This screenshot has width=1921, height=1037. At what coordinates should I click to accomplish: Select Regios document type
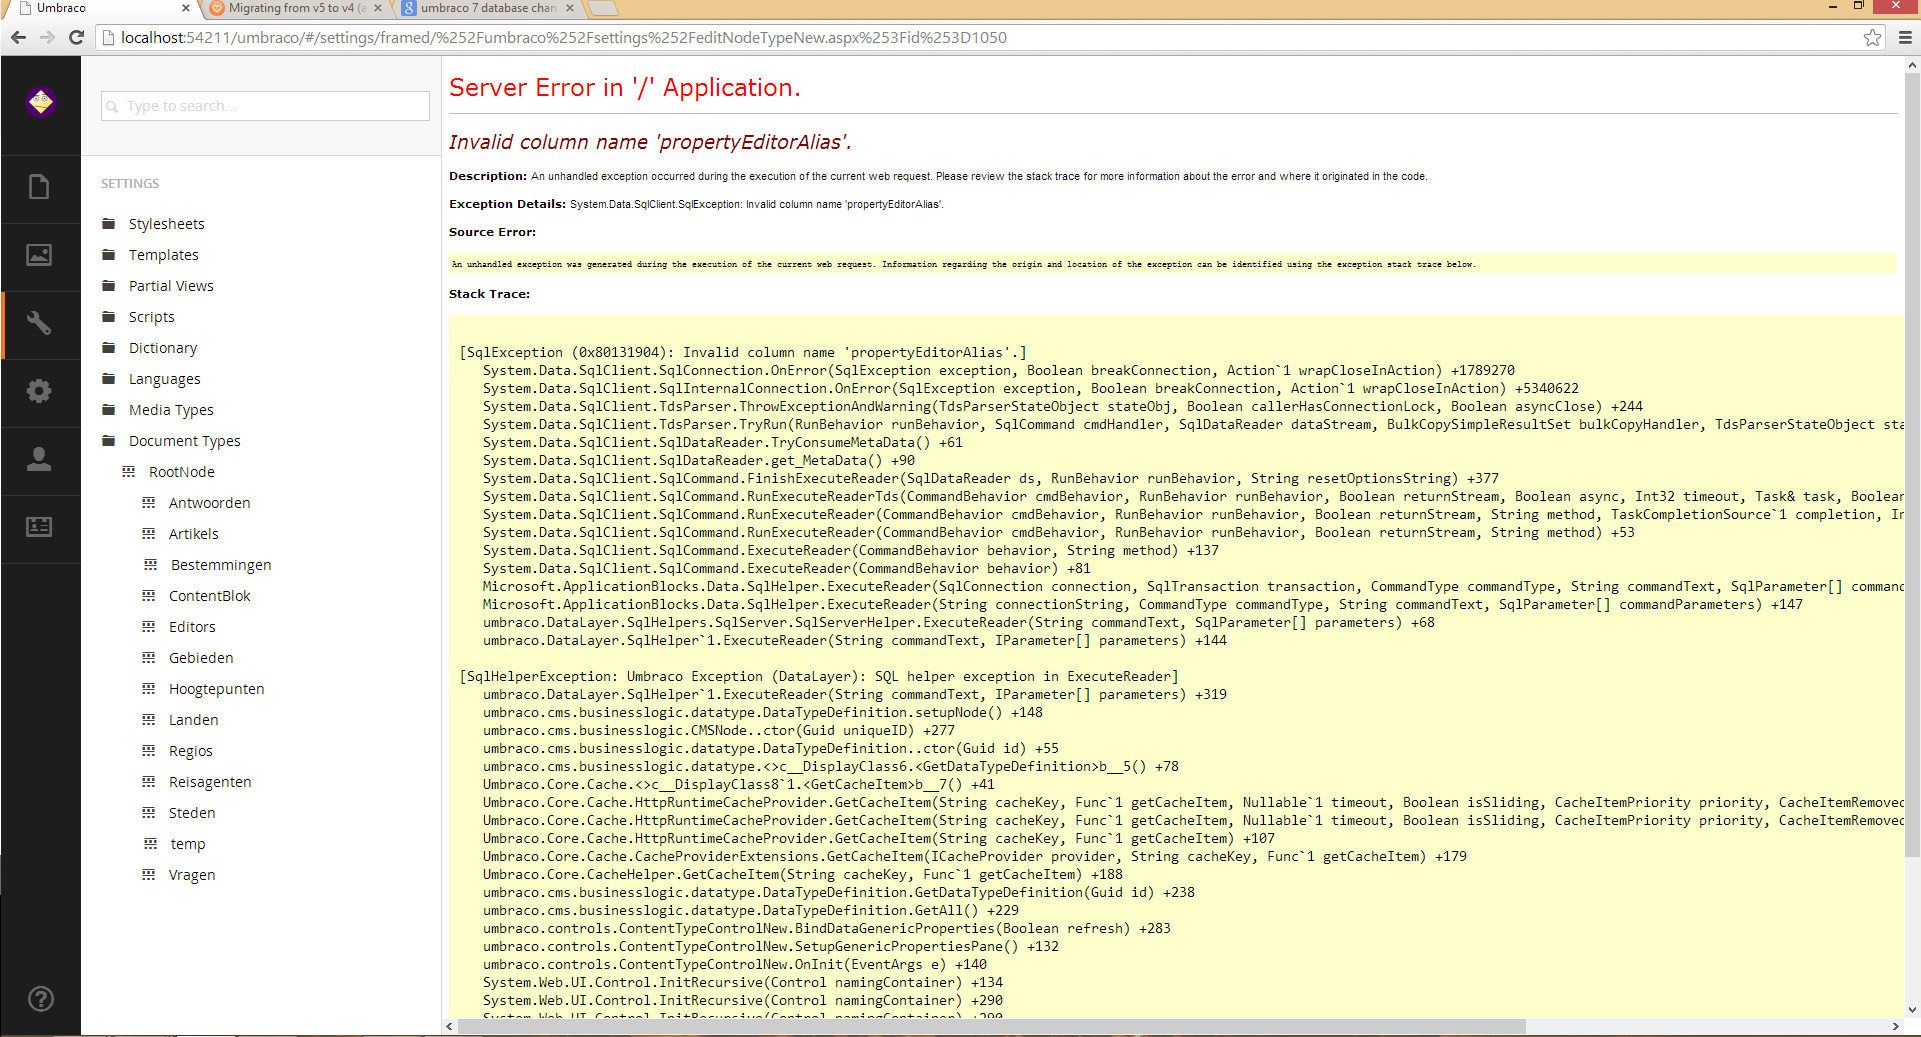(190, 751)
